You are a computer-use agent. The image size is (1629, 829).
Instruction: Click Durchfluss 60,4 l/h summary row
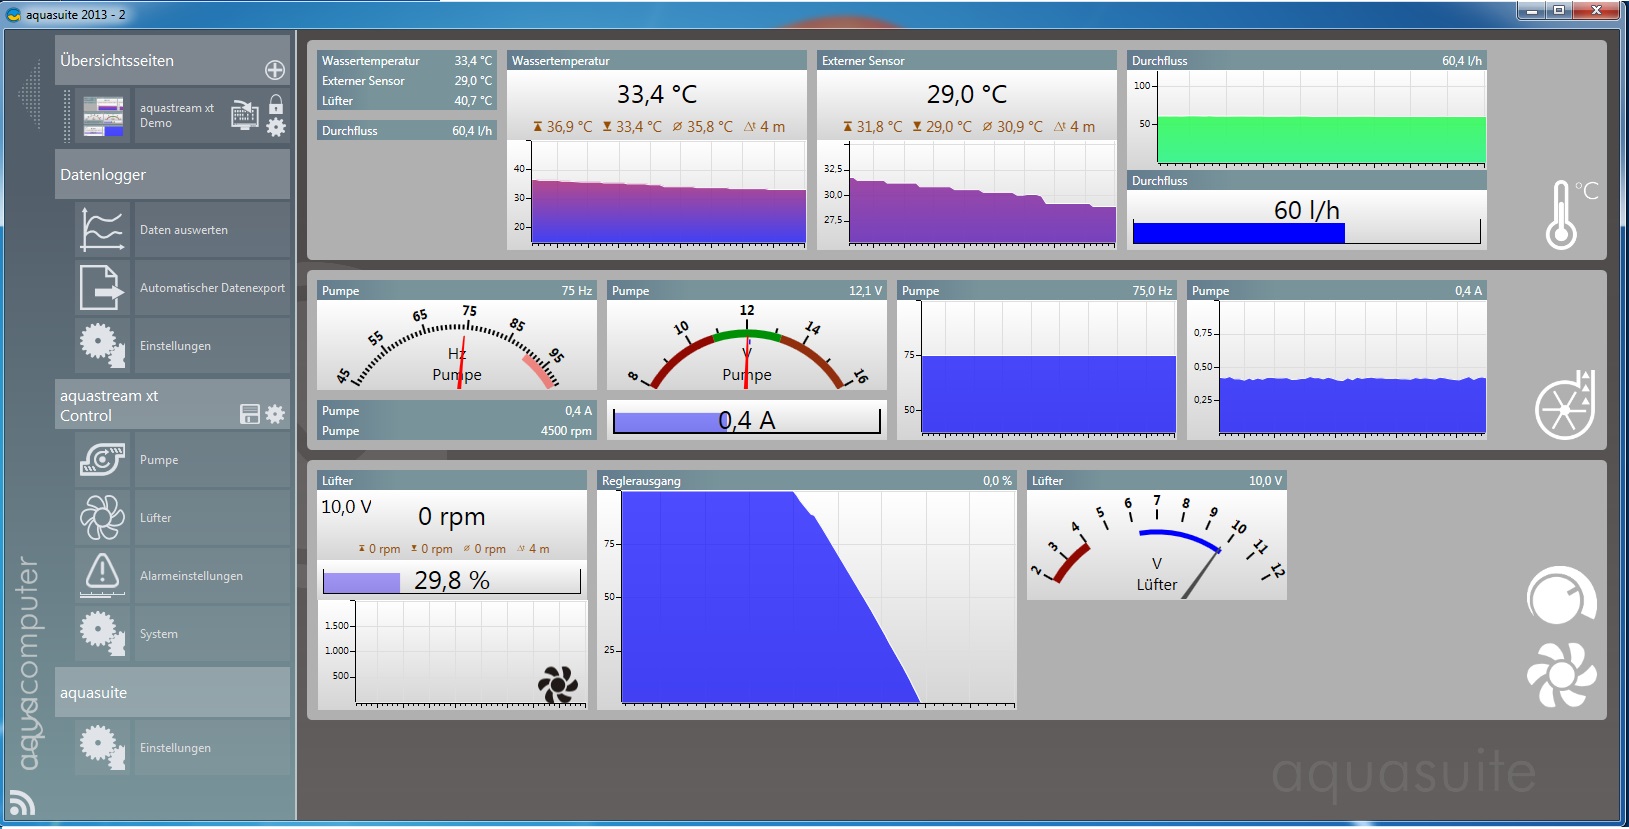407,131
